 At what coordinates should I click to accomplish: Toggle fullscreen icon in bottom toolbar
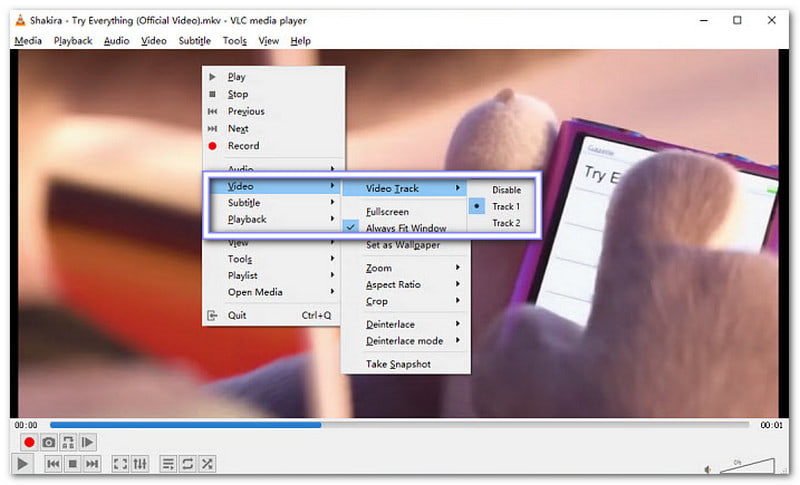[120, 464]
